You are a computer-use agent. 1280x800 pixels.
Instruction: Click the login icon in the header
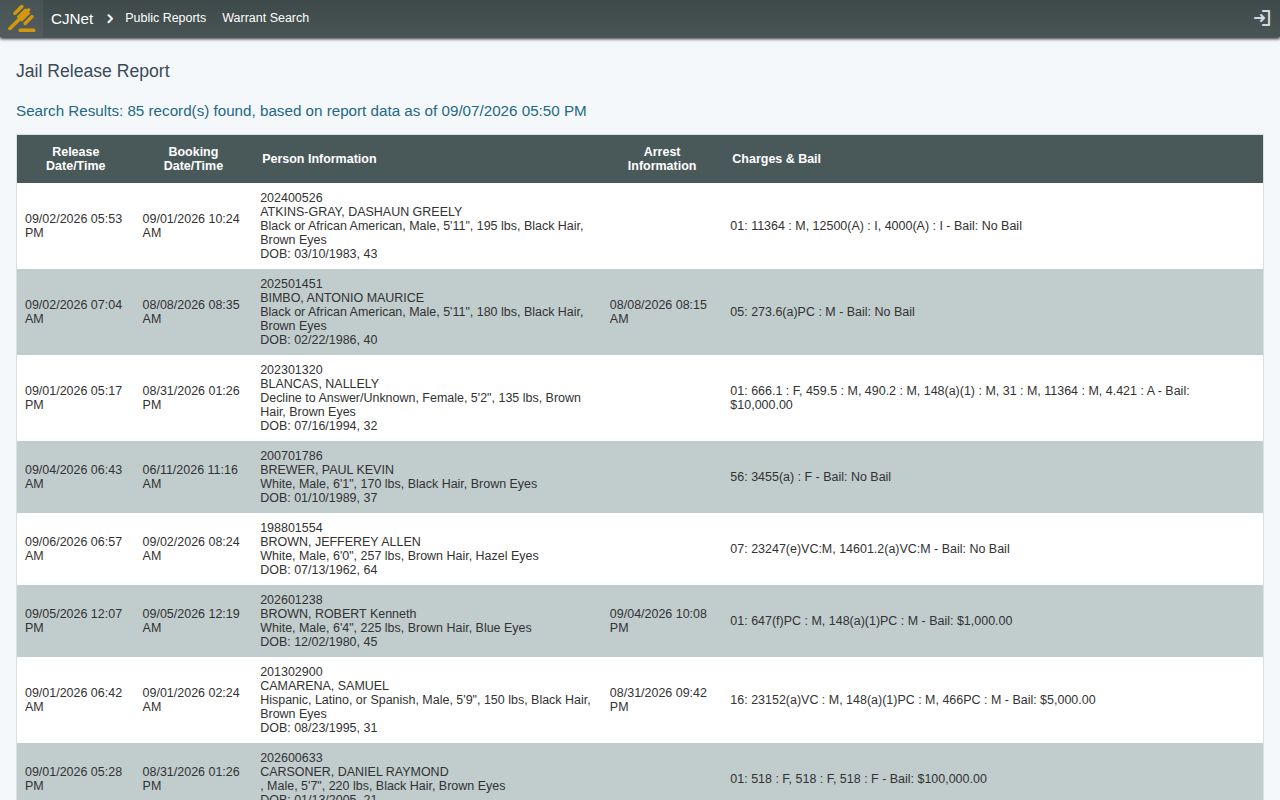pos(1262,18)
